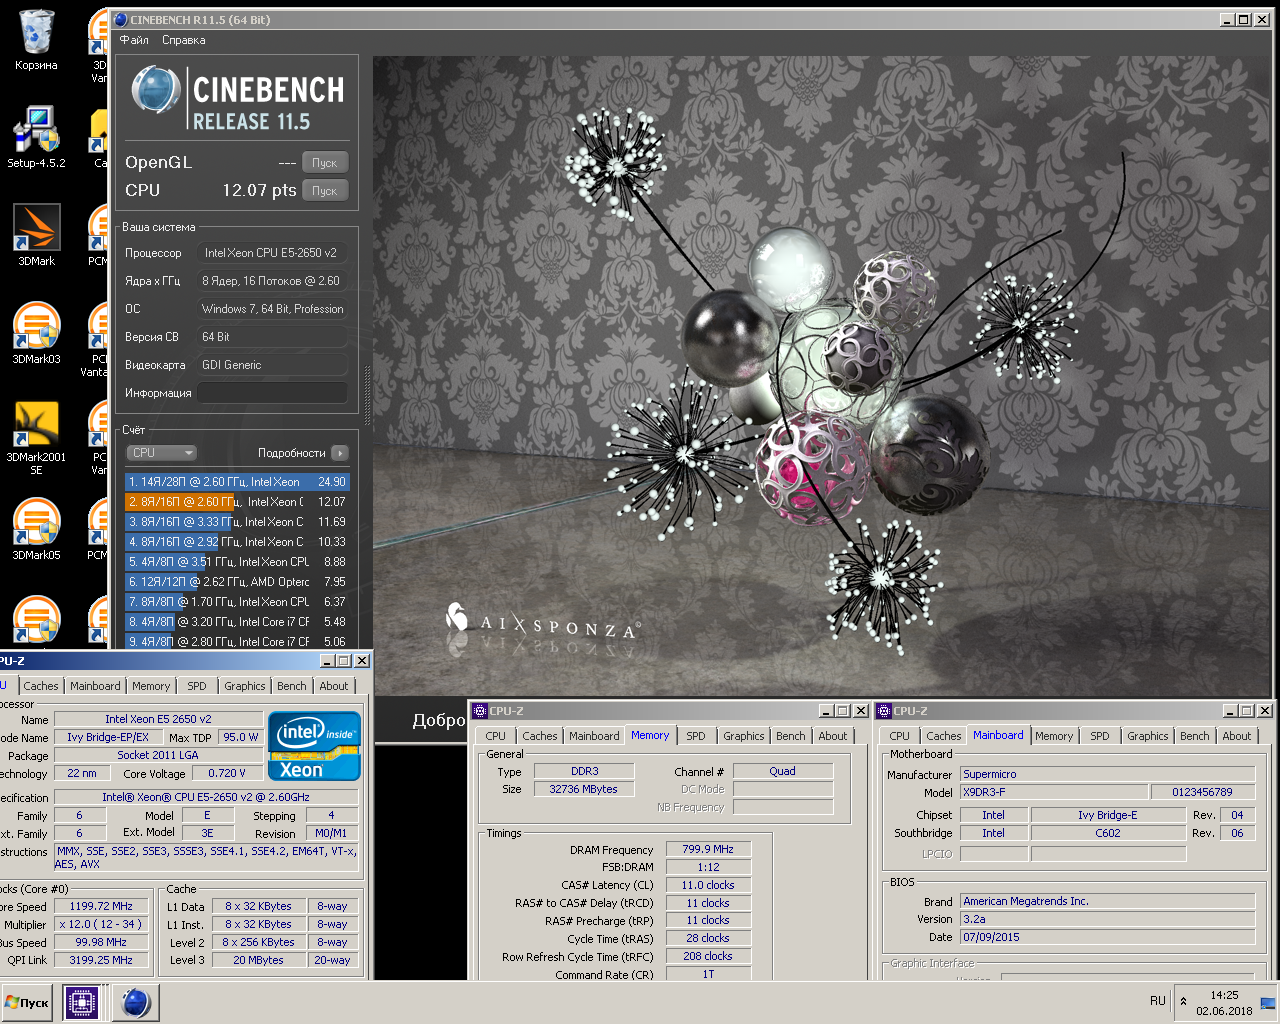The height and width of the screenshot is (1024, 1280).
Task: Click the CAS# Latency 11.0 clocks value
Action: [709, 885]
